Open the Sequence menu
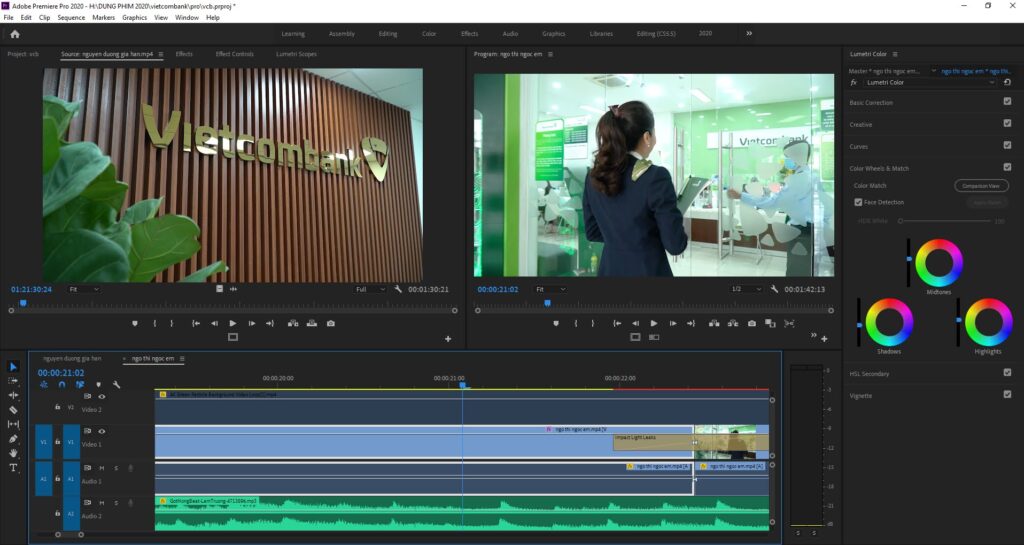The width and height of the screenshot is (1024, 545). (x=71, y=18)
